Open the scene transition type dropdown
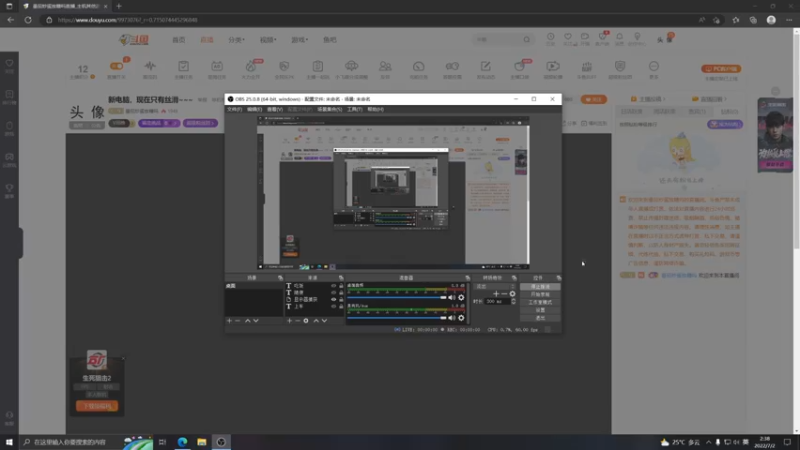 494,287
